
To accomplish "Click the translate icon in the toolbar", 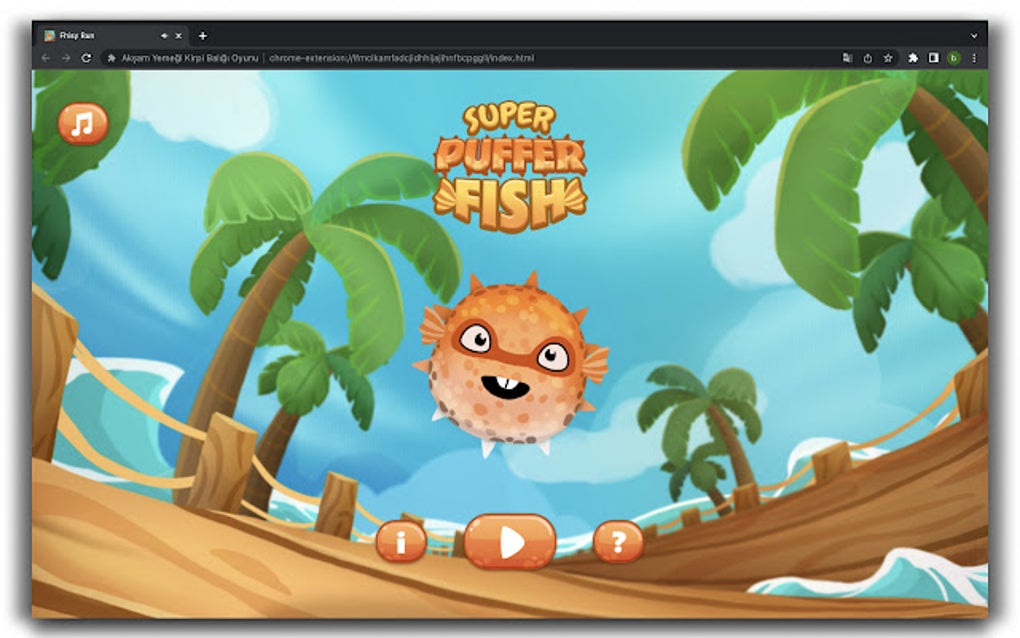I will coord(848,58).
